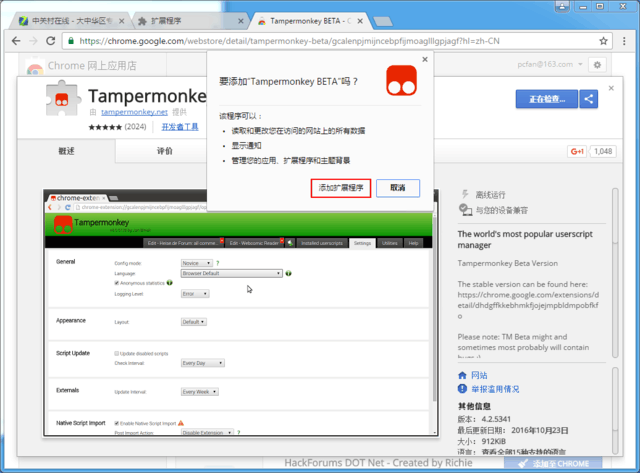Go back using browser back arrow
The height and width of the screenshot is (473, 640).
click(16, 41)
